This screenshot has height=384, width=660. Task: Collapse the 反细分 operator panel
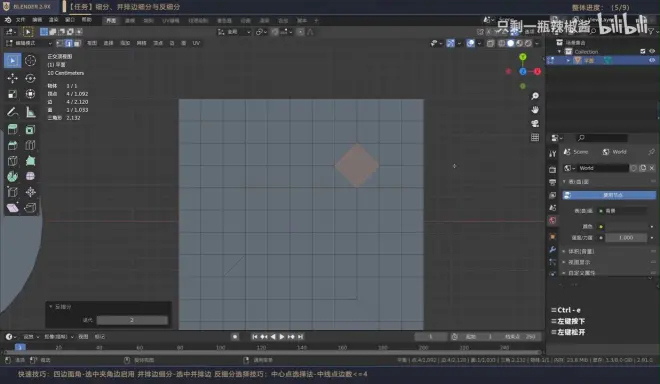[51, 307]
